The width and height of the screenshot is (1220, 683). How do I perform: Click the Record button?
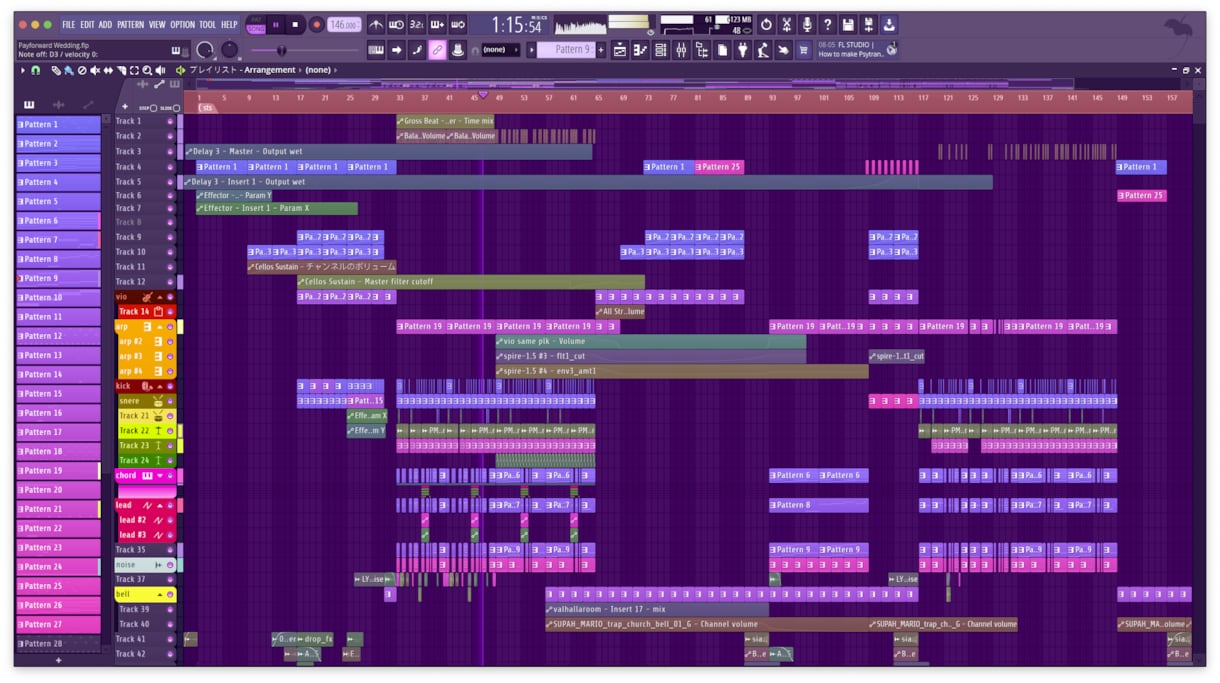click(316, 24)
